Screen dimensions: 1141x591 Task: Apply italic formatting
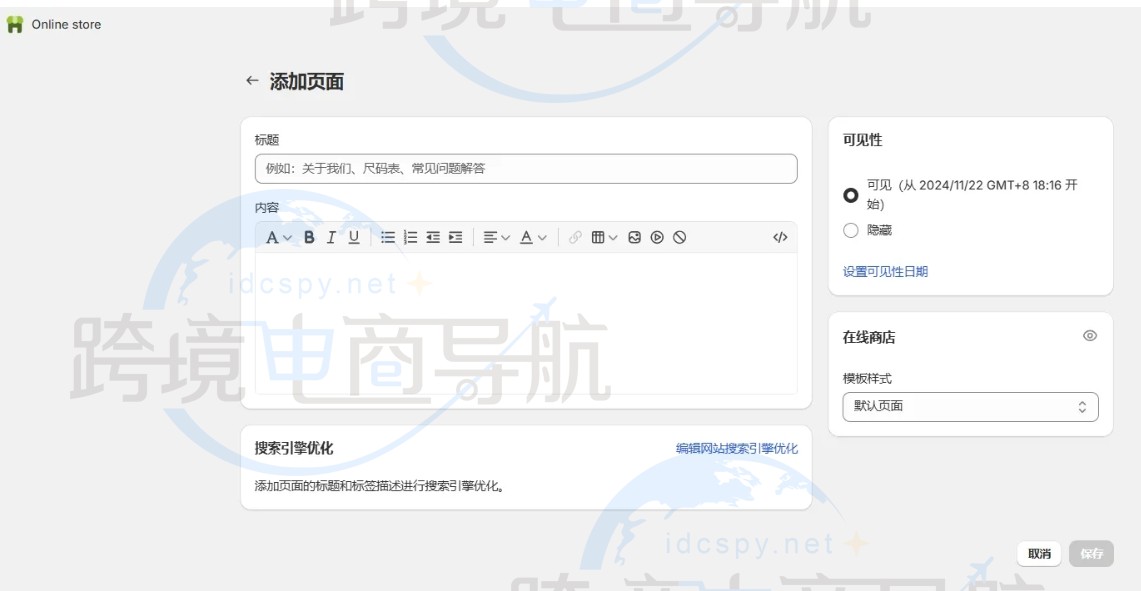[329, 237]
